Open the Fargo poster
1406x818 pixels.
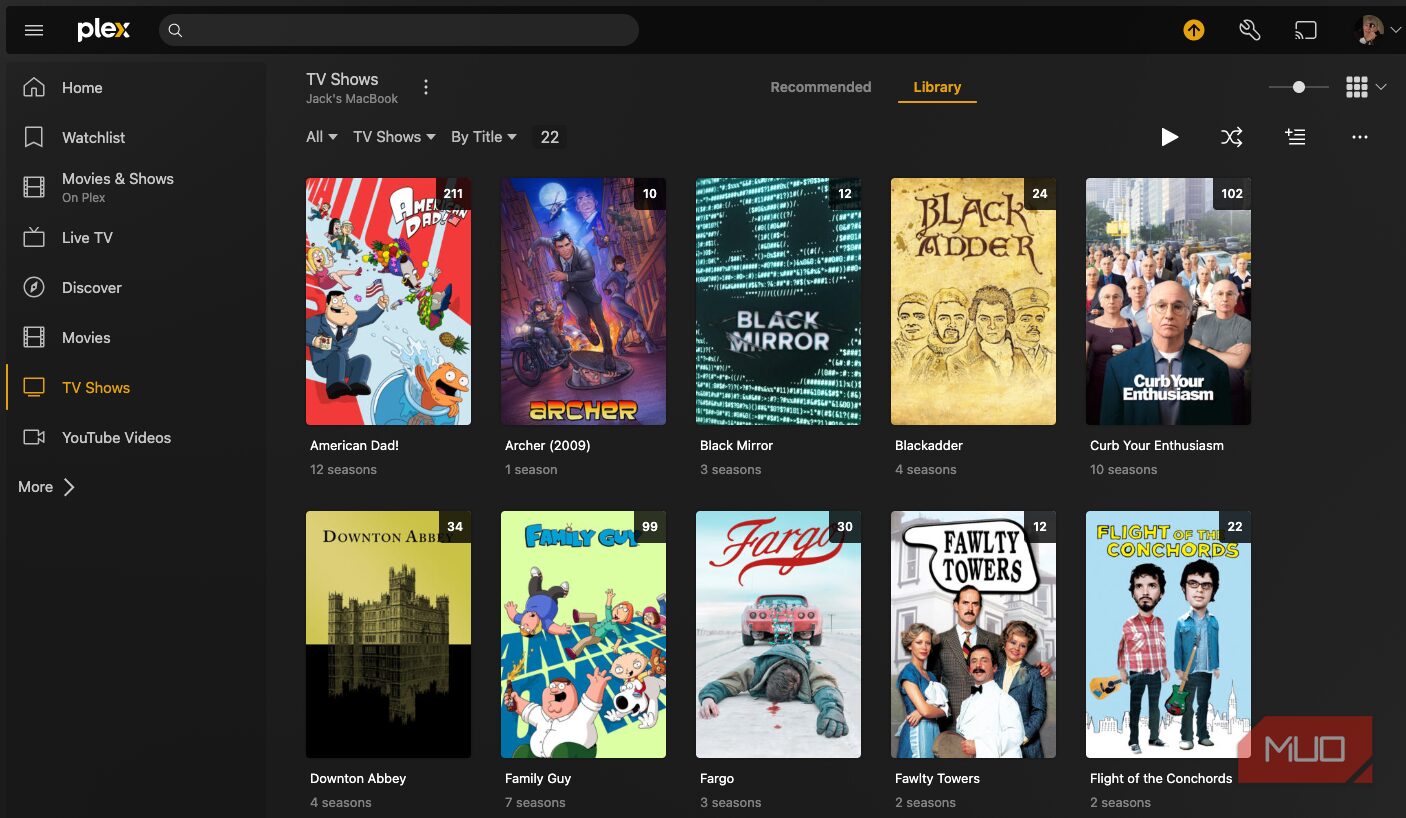tap(778, 634)
